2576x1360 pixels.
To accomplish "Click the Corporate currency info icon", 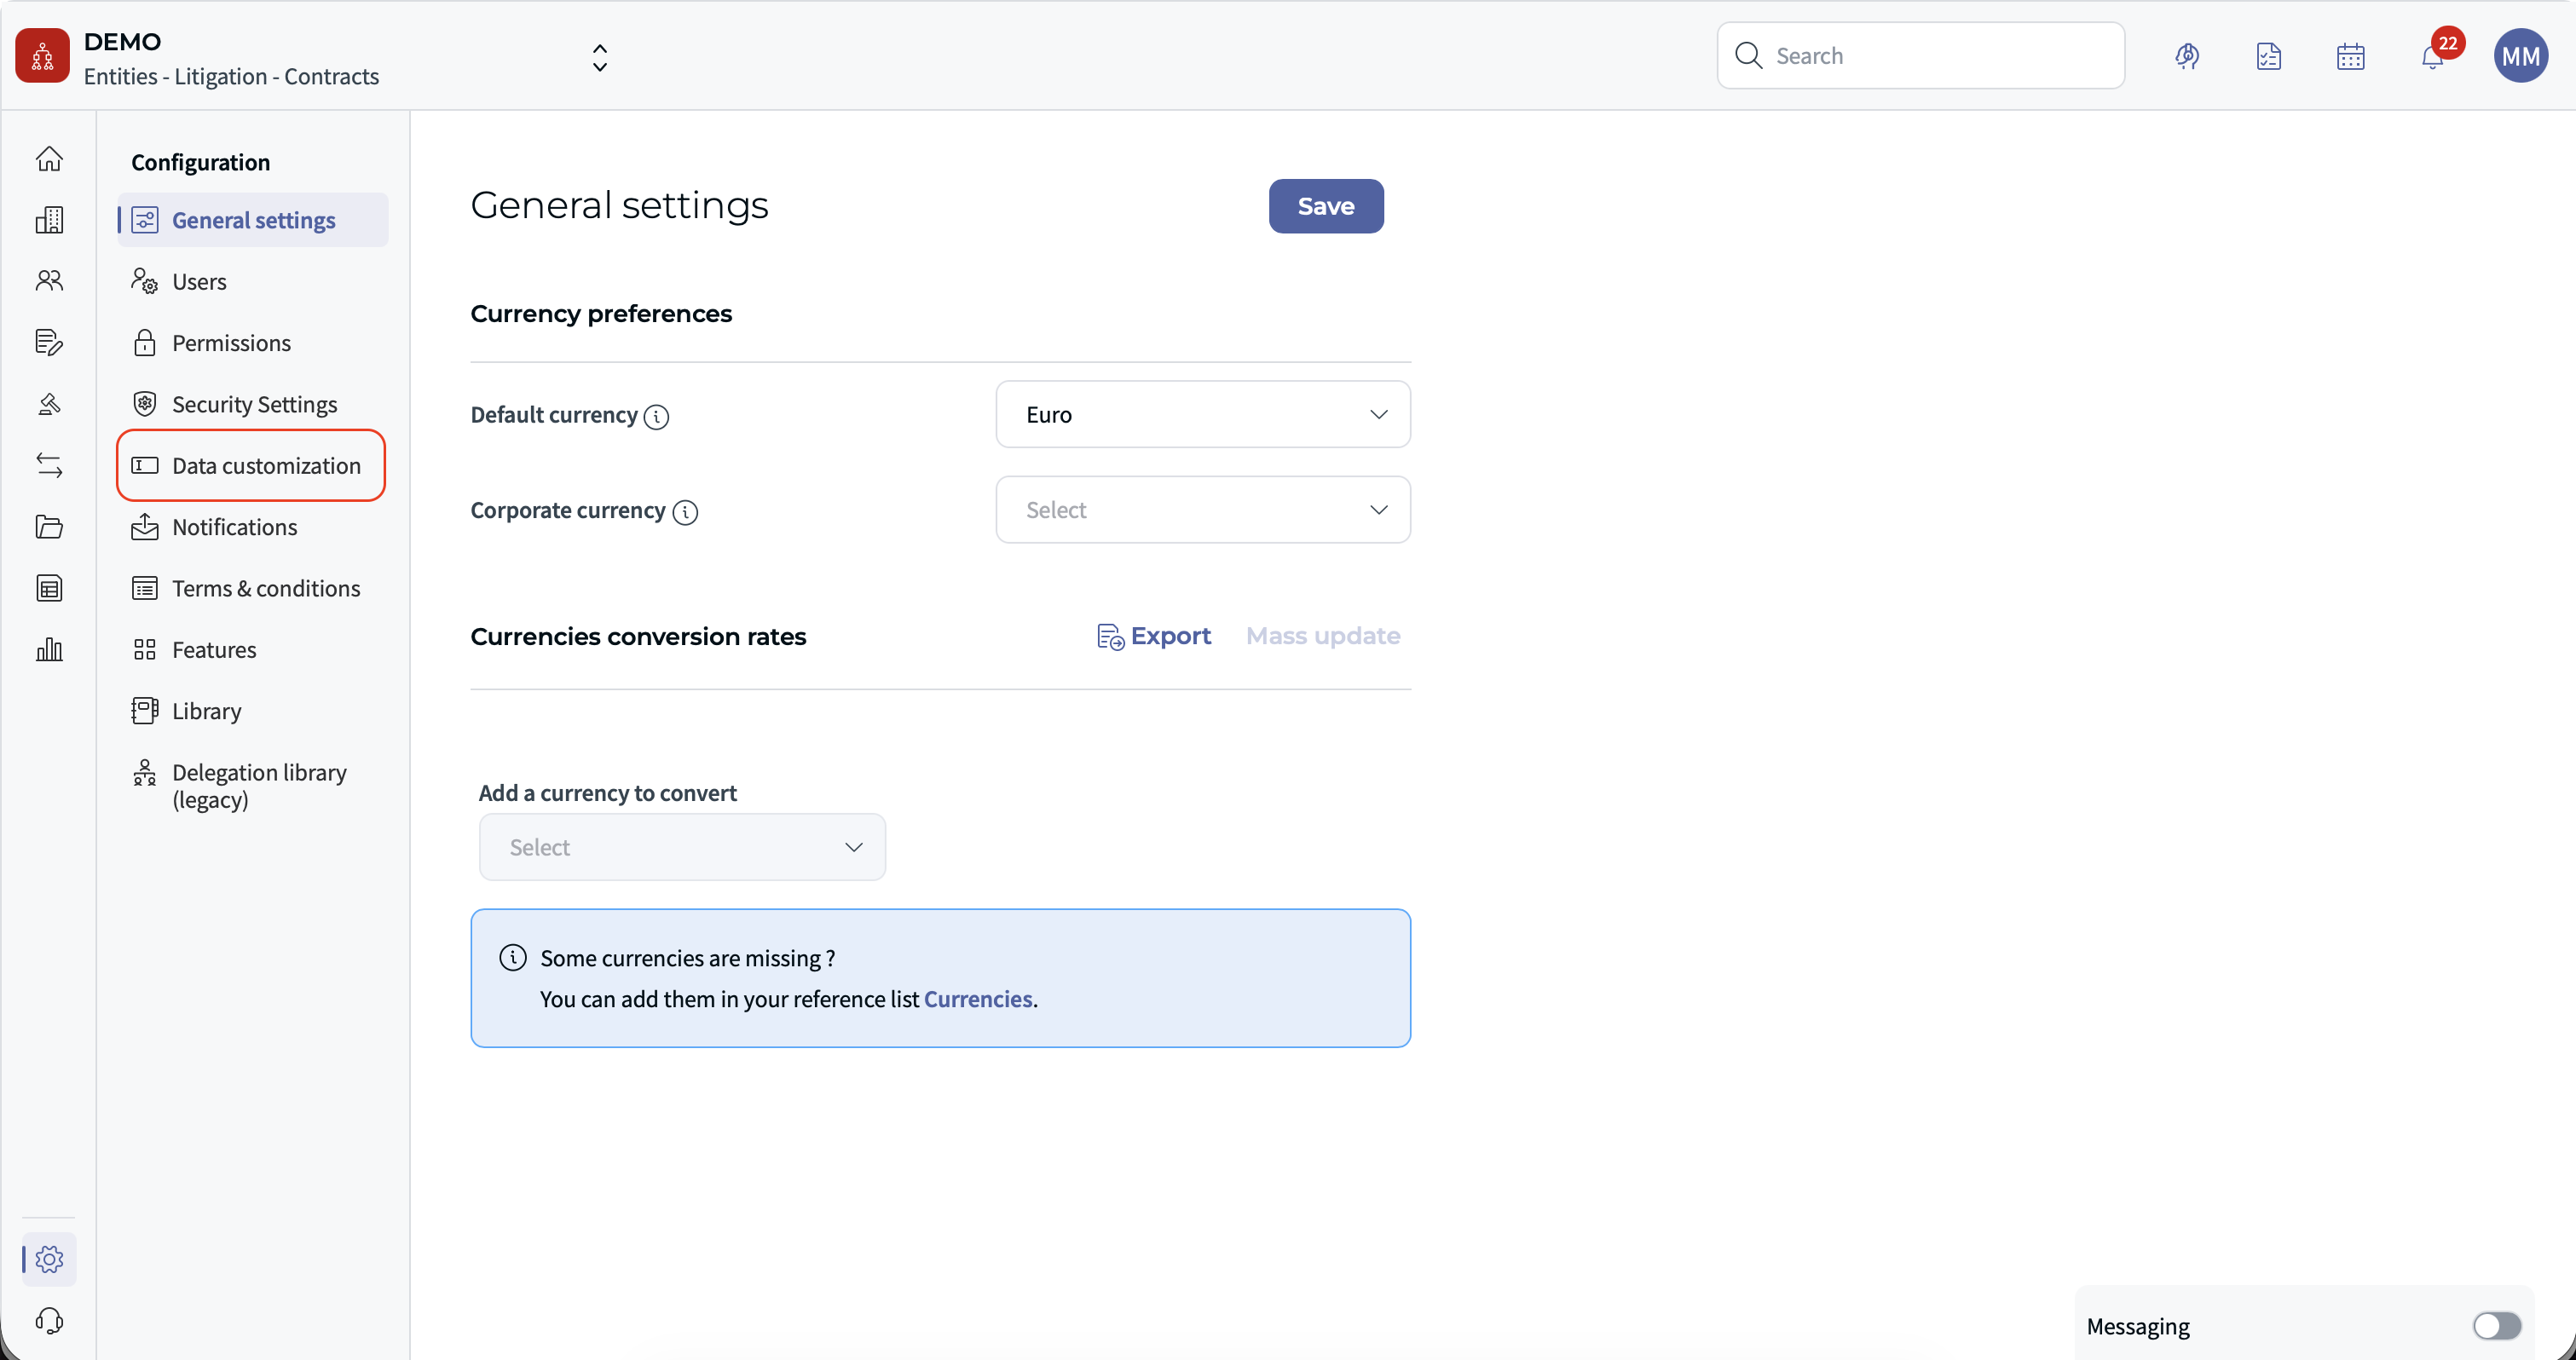I will [x=685, y=512].
